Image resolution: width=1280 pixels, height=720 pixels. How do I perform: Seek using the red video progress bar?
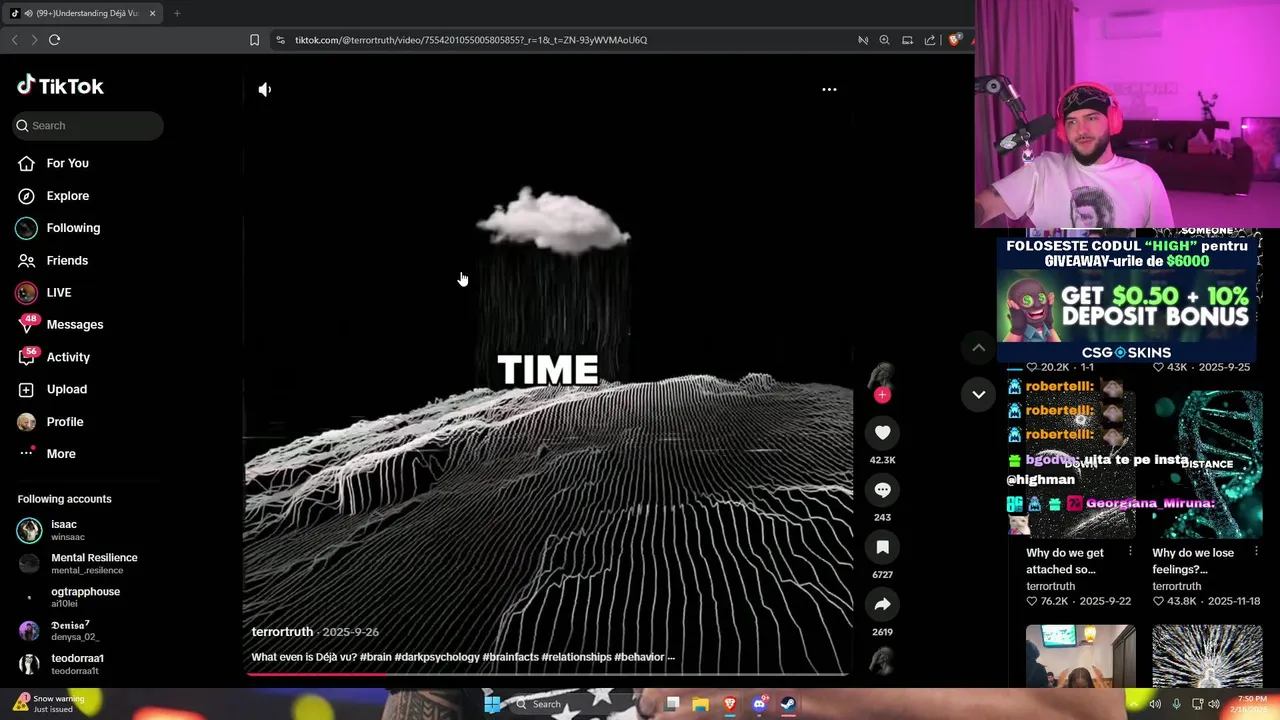(548, 674)
